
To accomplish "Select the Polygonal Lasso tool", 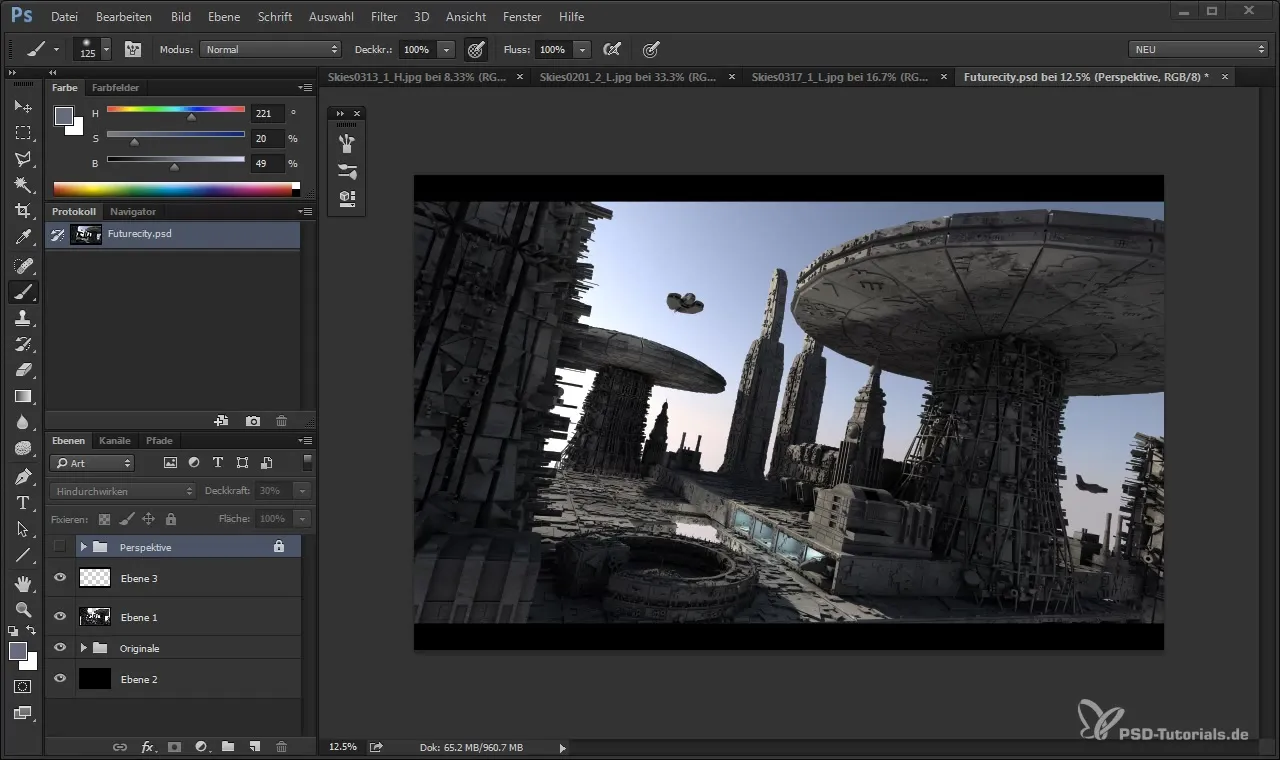I will pyautogui.click(x=23, y=159).
